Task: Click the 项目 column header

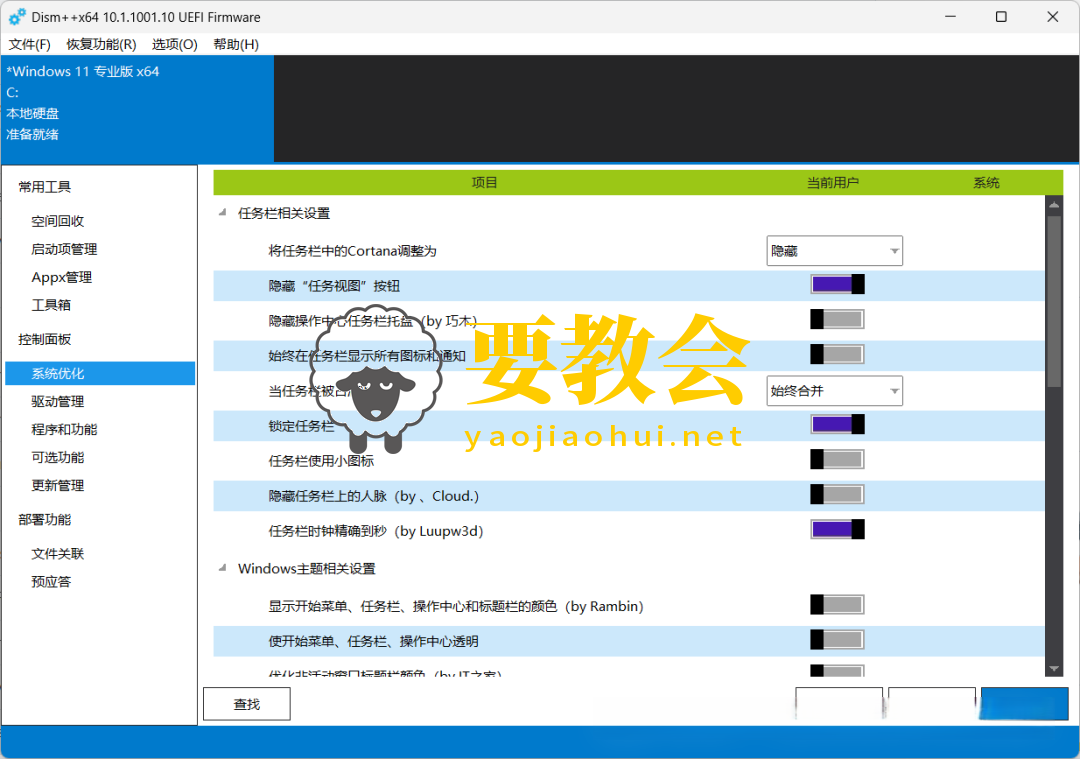Action: tap(484, 183)
